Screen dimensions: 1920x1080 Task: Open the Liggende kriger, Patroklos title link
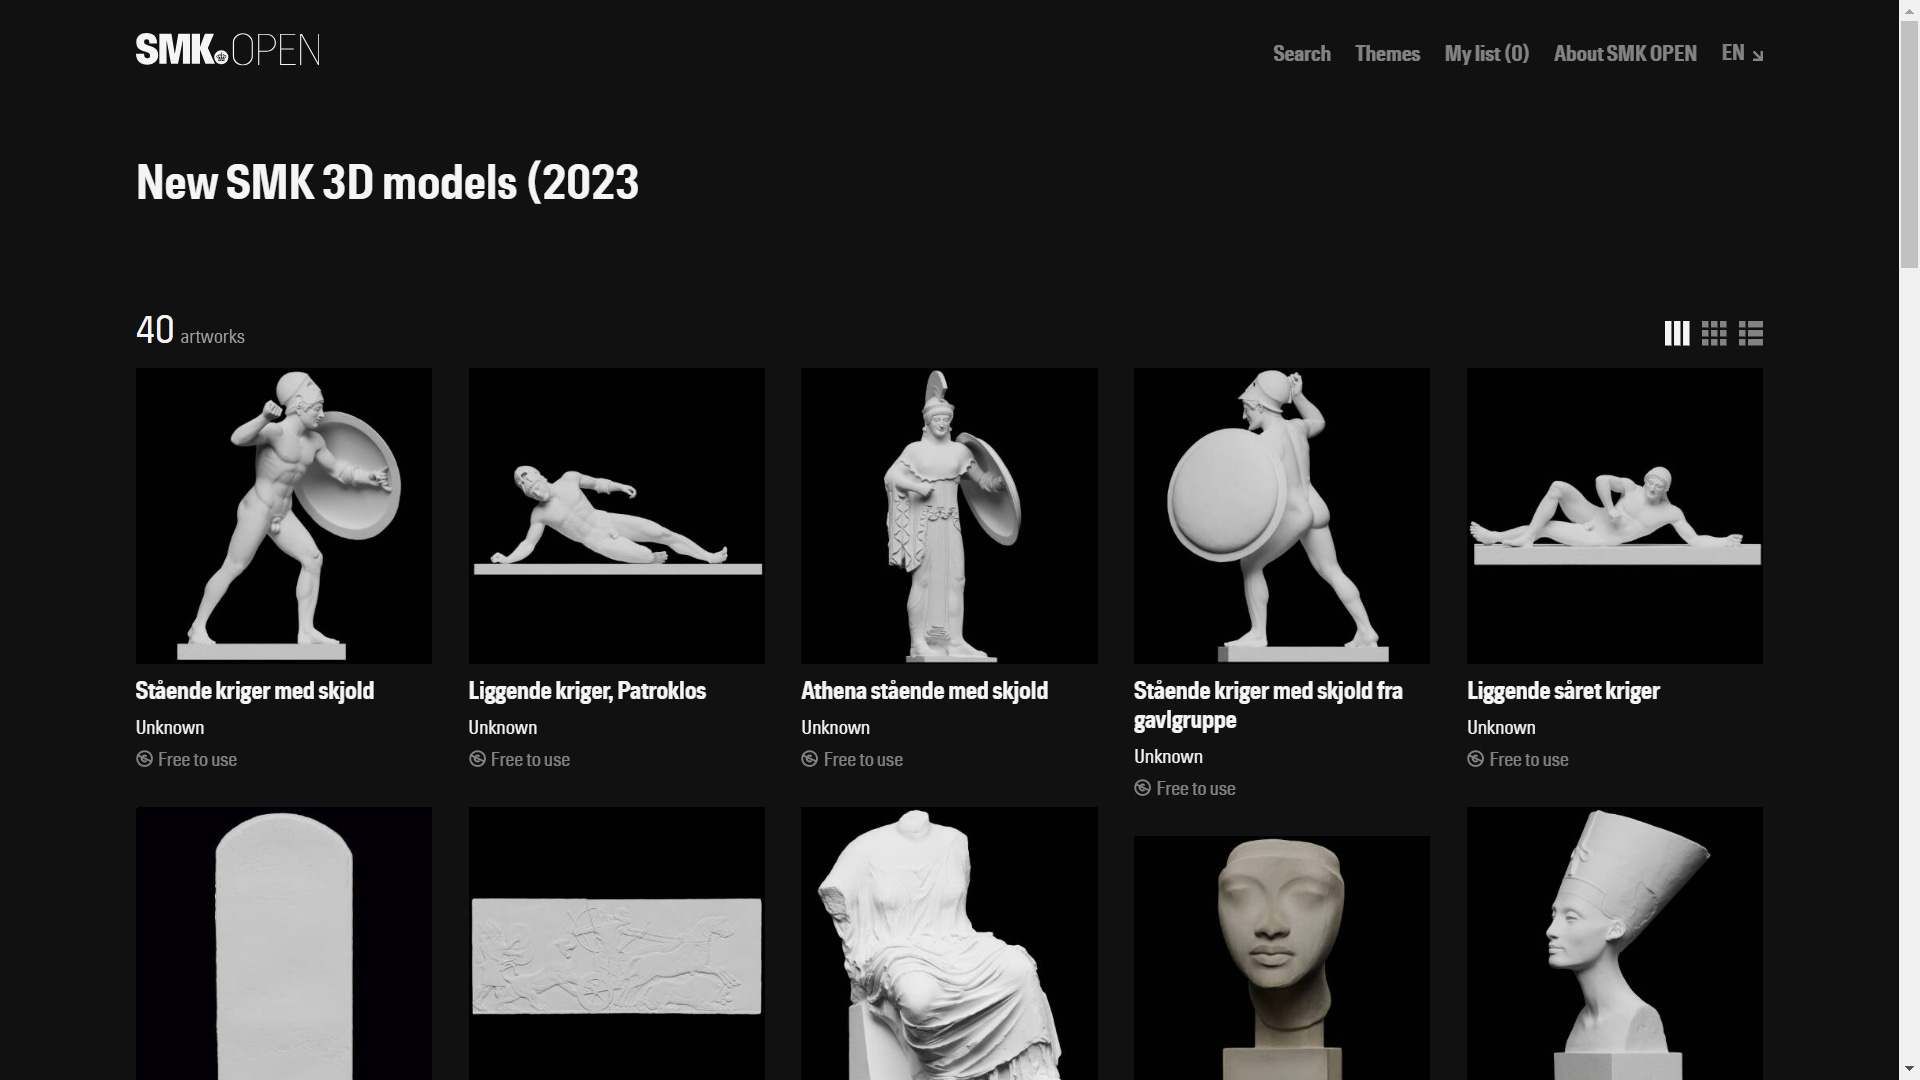tap(587, 691)
